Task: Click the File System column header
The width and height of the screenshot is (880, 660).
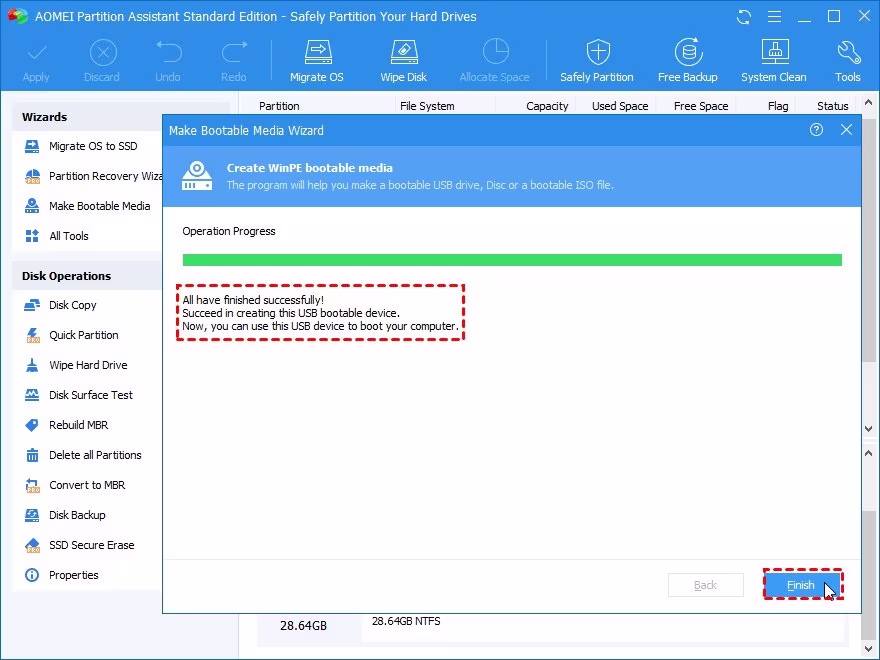Action: pyautogui.click(x=427, y=106)
